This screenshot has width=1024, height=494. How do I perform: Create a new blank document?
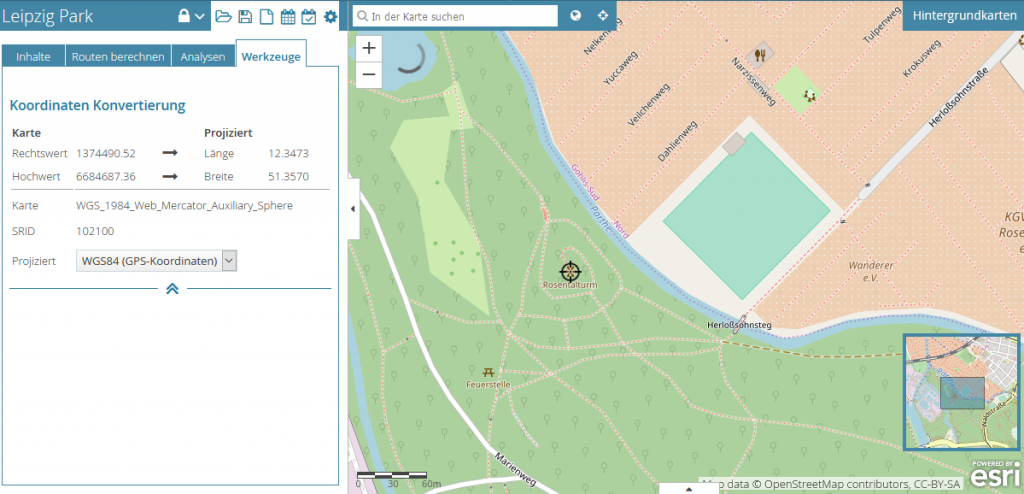266,16
